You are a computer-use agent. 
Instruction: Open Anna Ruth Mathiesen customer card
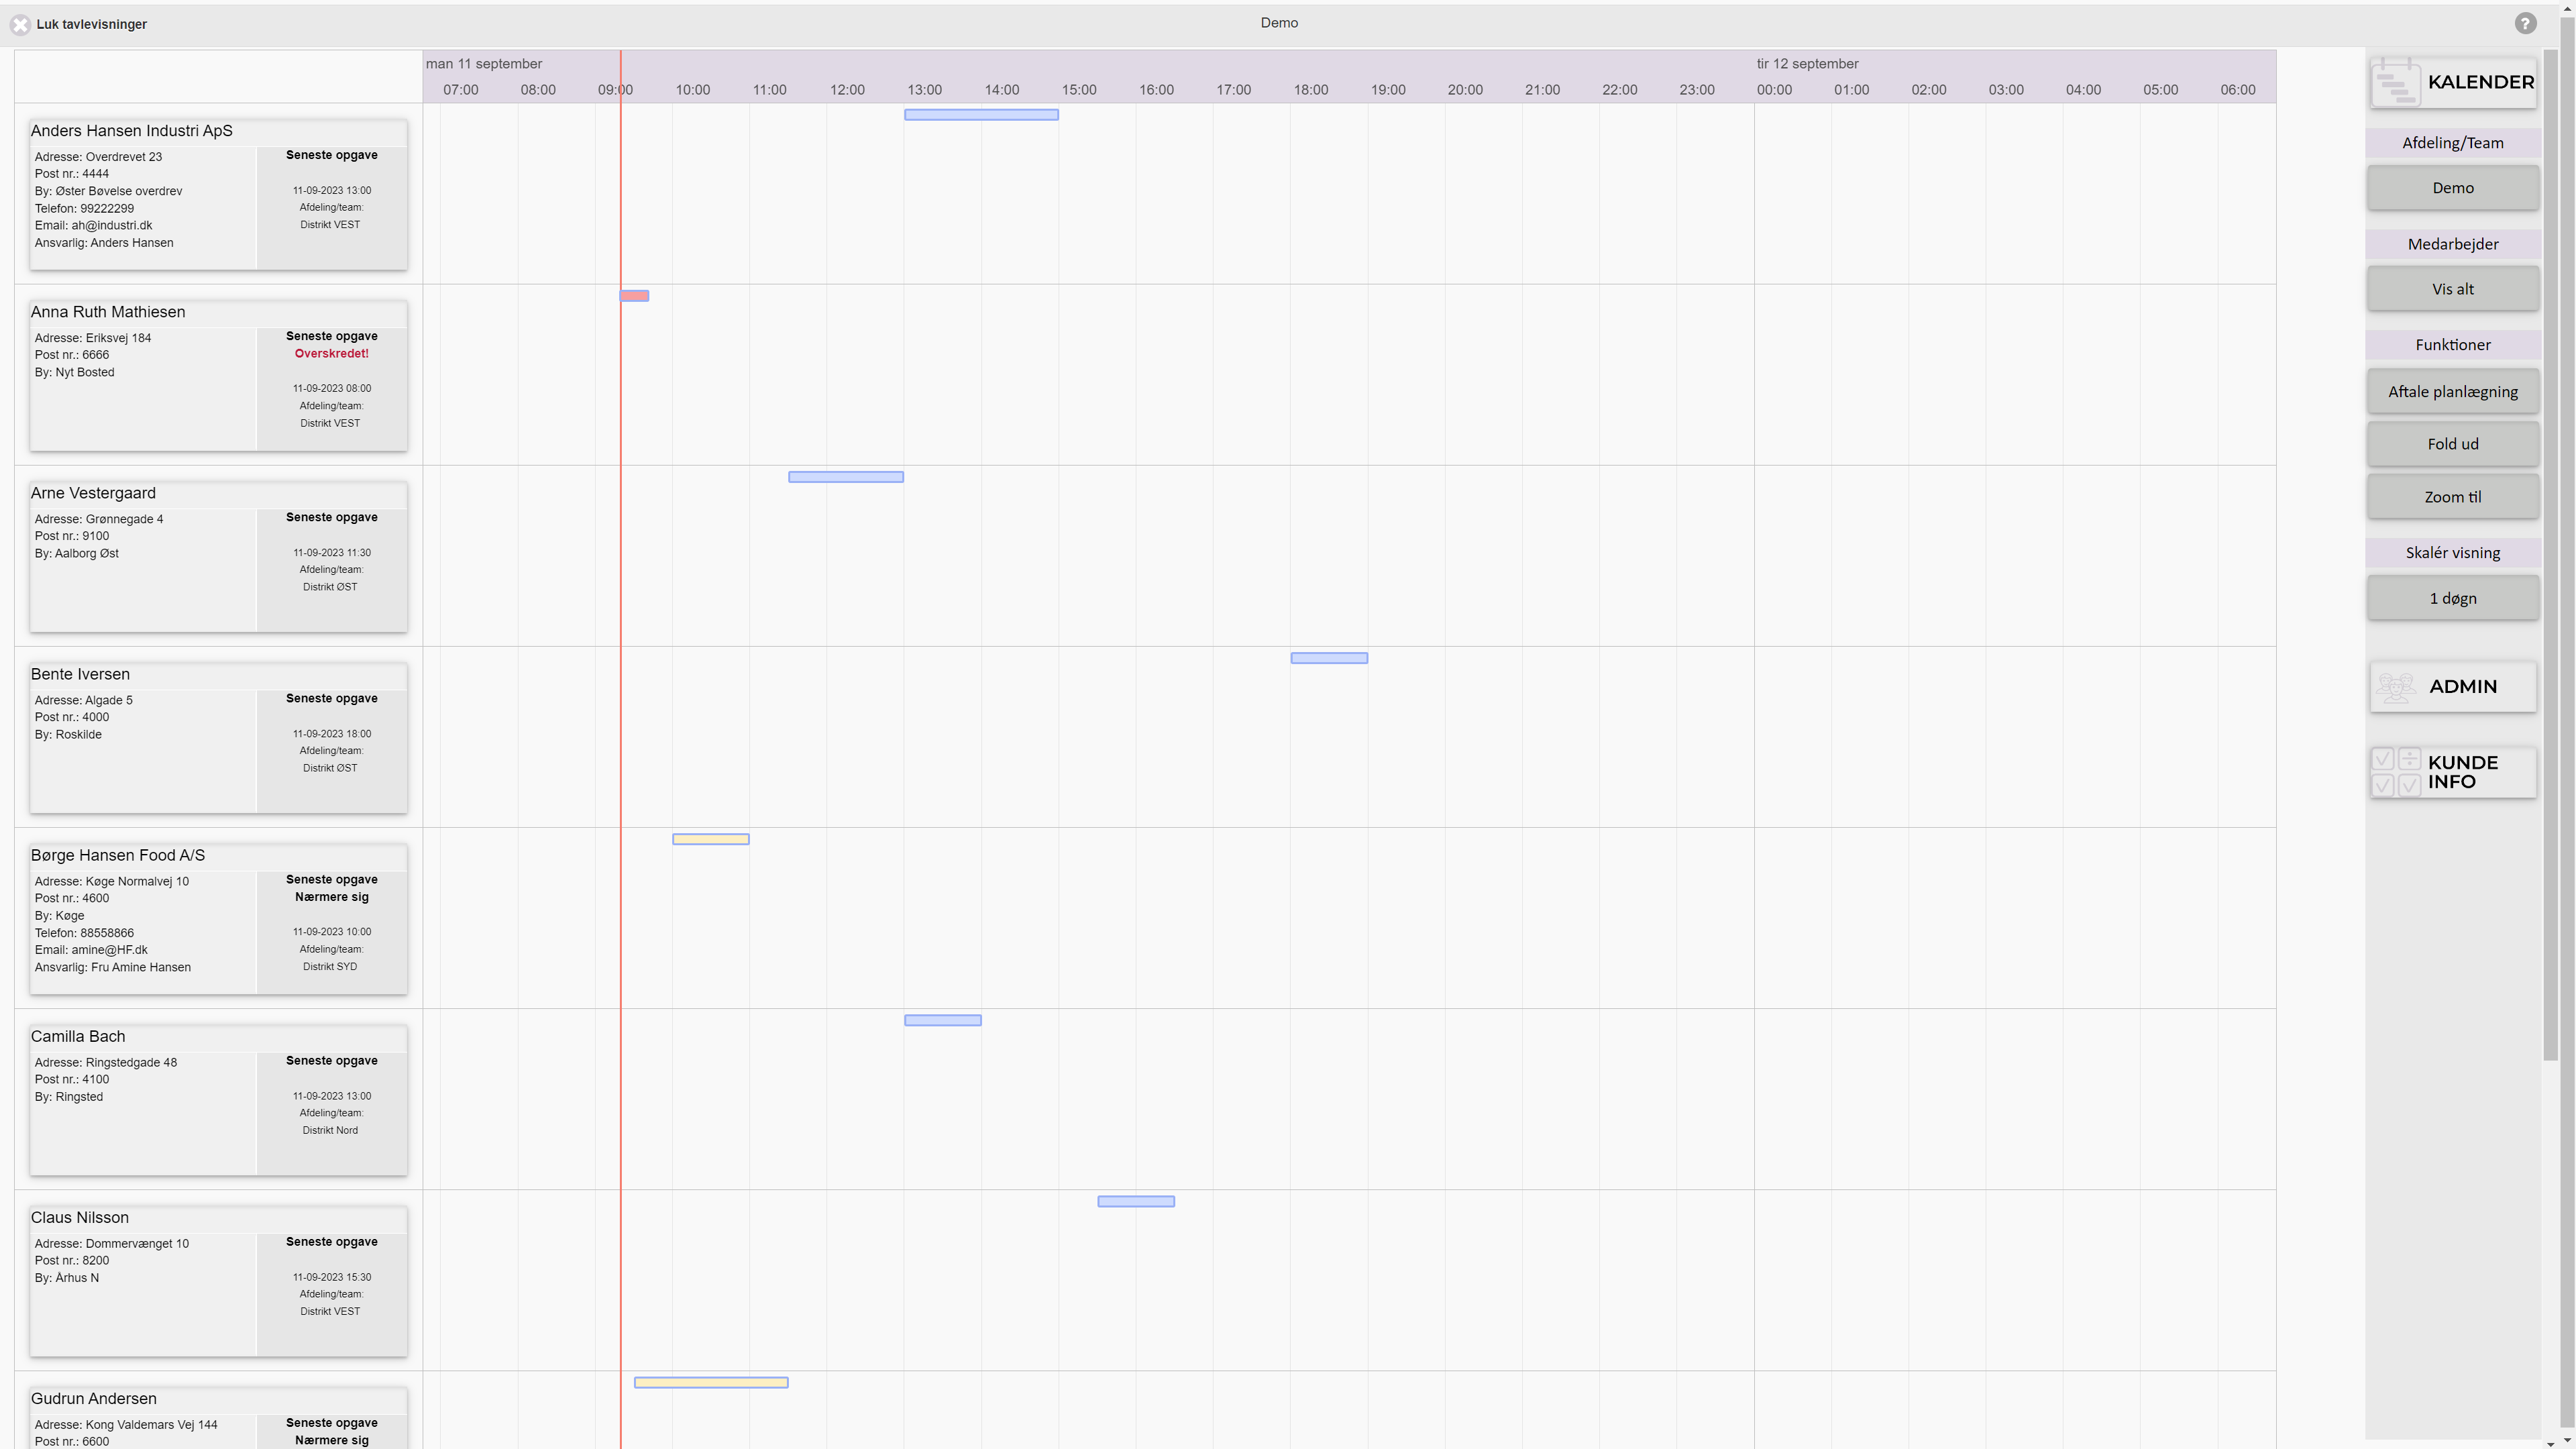click(x=218, y=375)
